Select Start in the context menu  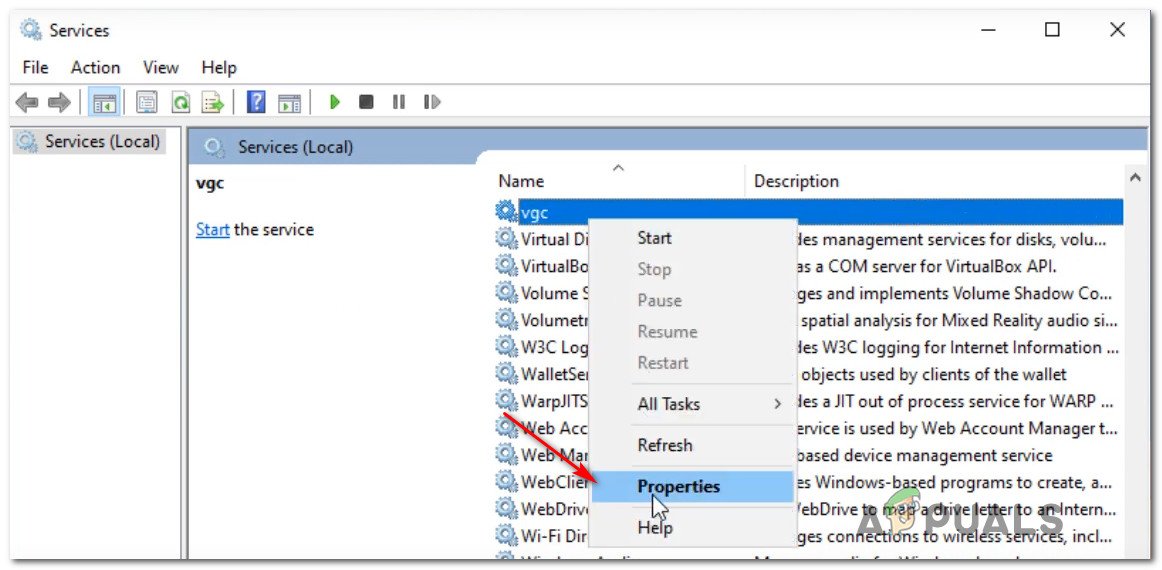654,238
